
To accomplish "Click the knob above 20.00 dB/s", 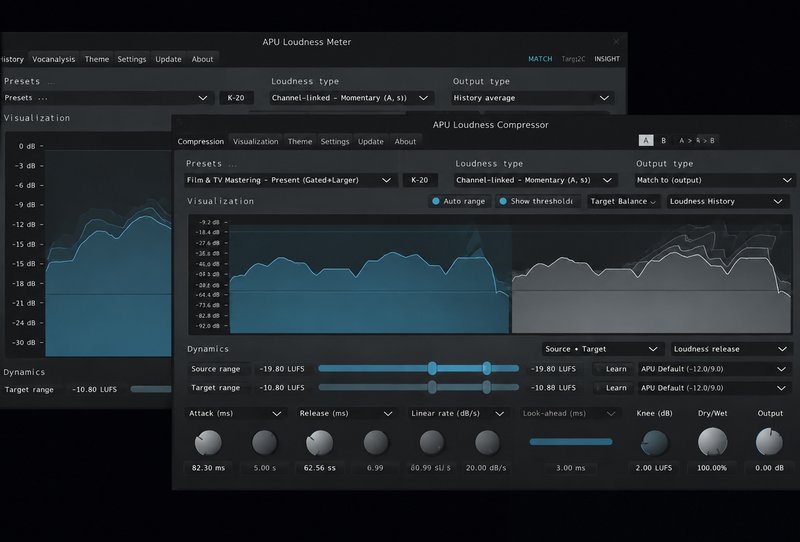I will coord(487,442).
